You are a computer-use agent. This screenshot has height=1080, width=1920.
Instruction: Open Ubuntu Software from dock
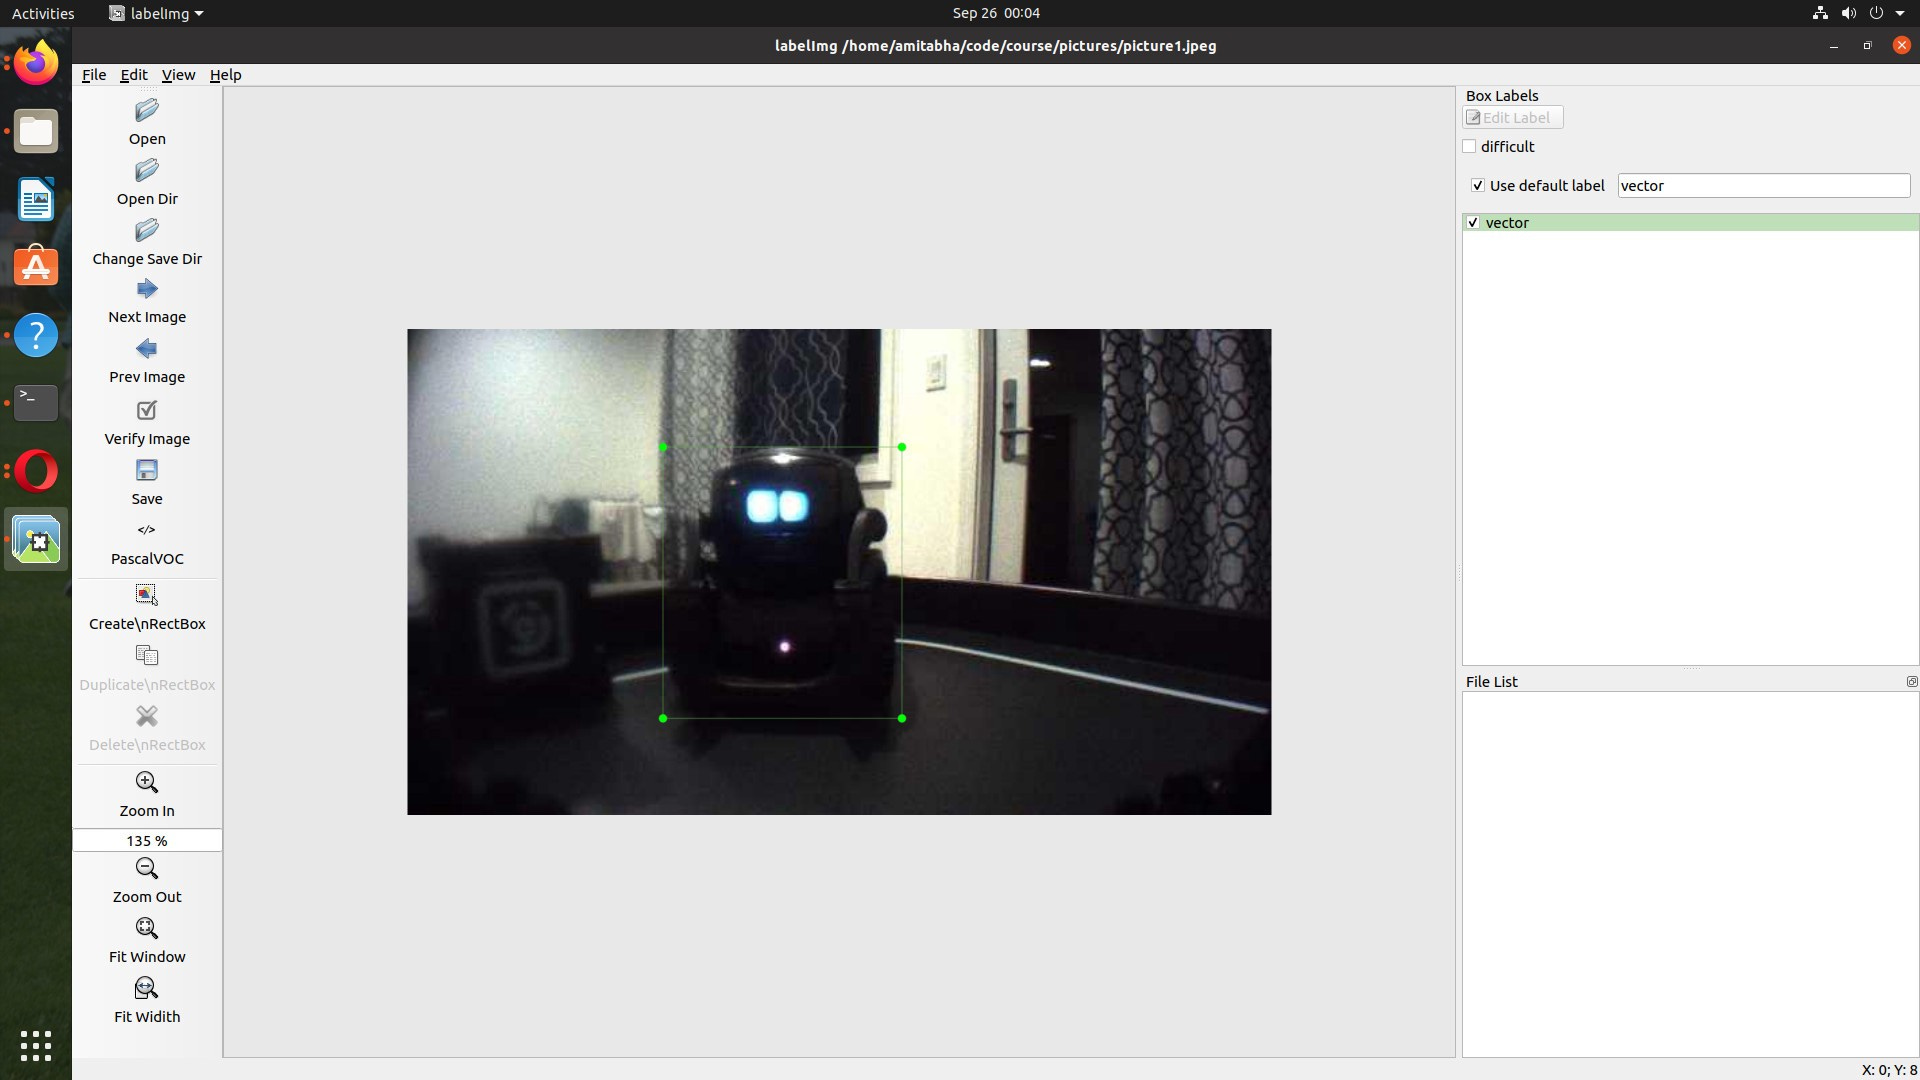pyautogui.click(x=36, y=267)
